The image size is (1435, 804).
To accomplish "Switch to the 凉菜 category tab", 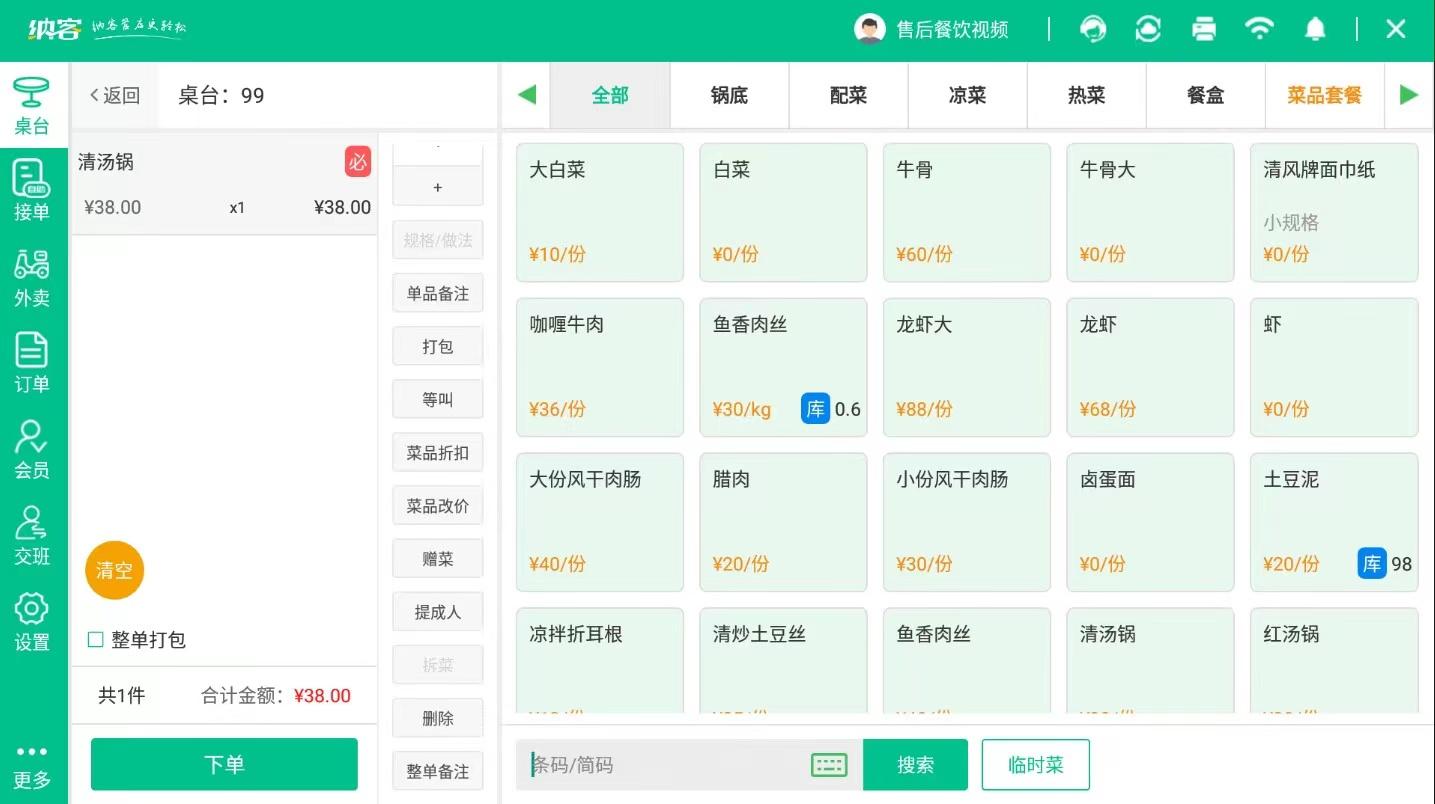I will (966, 95).
